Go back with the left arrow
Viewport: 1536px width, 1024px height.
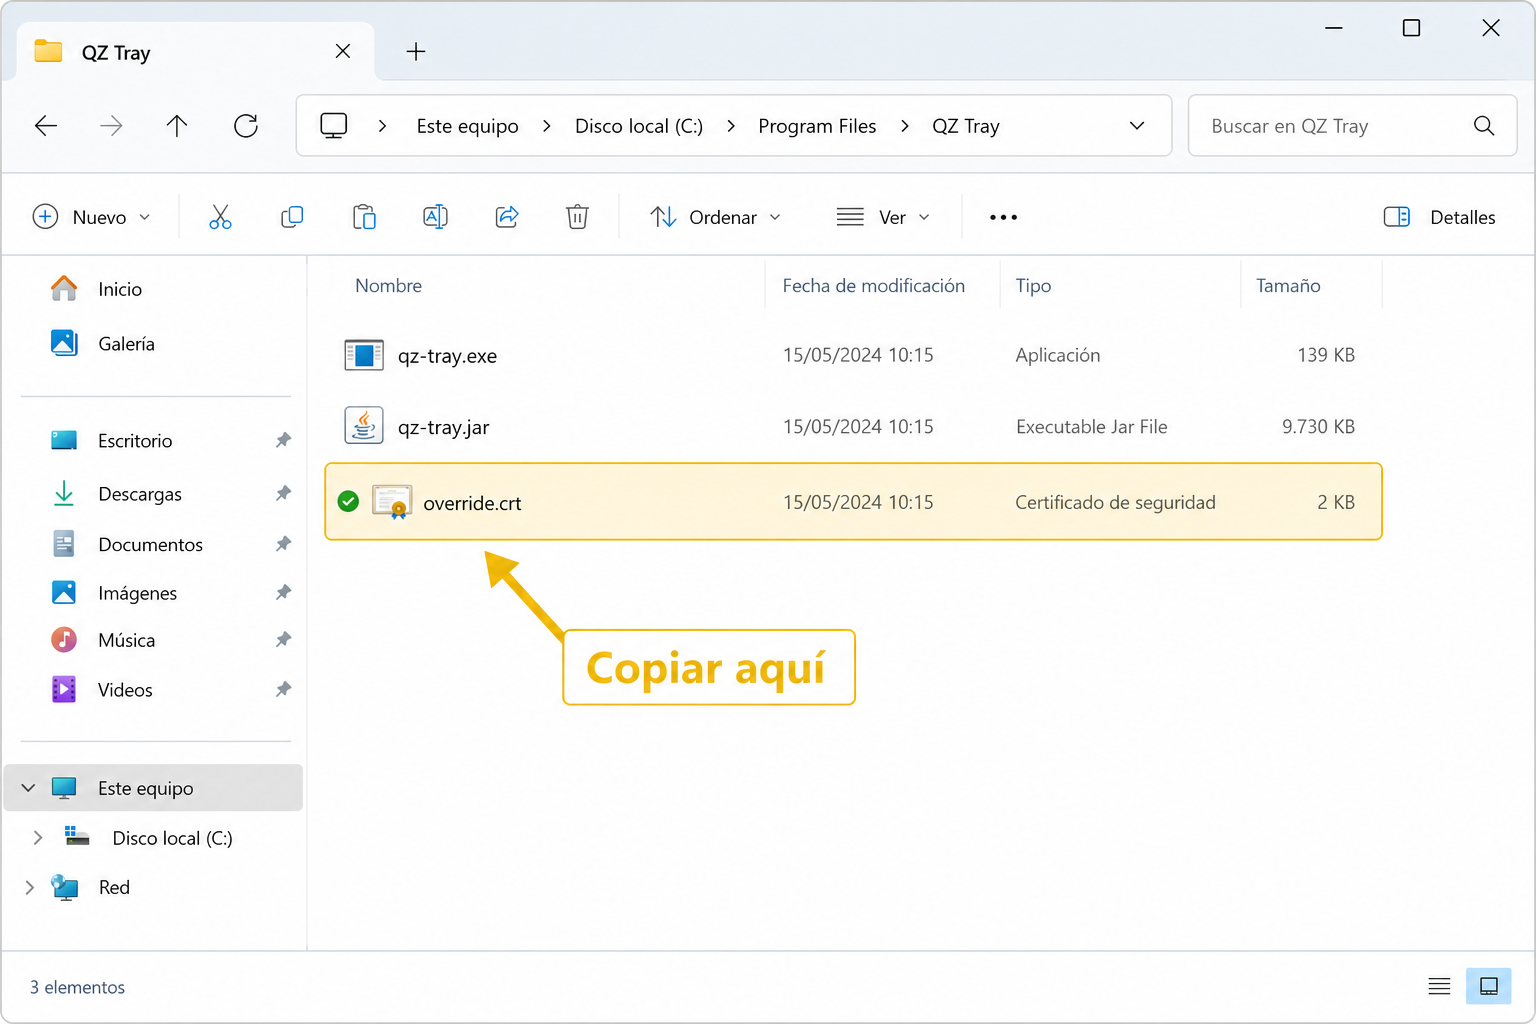click(46, 125)
